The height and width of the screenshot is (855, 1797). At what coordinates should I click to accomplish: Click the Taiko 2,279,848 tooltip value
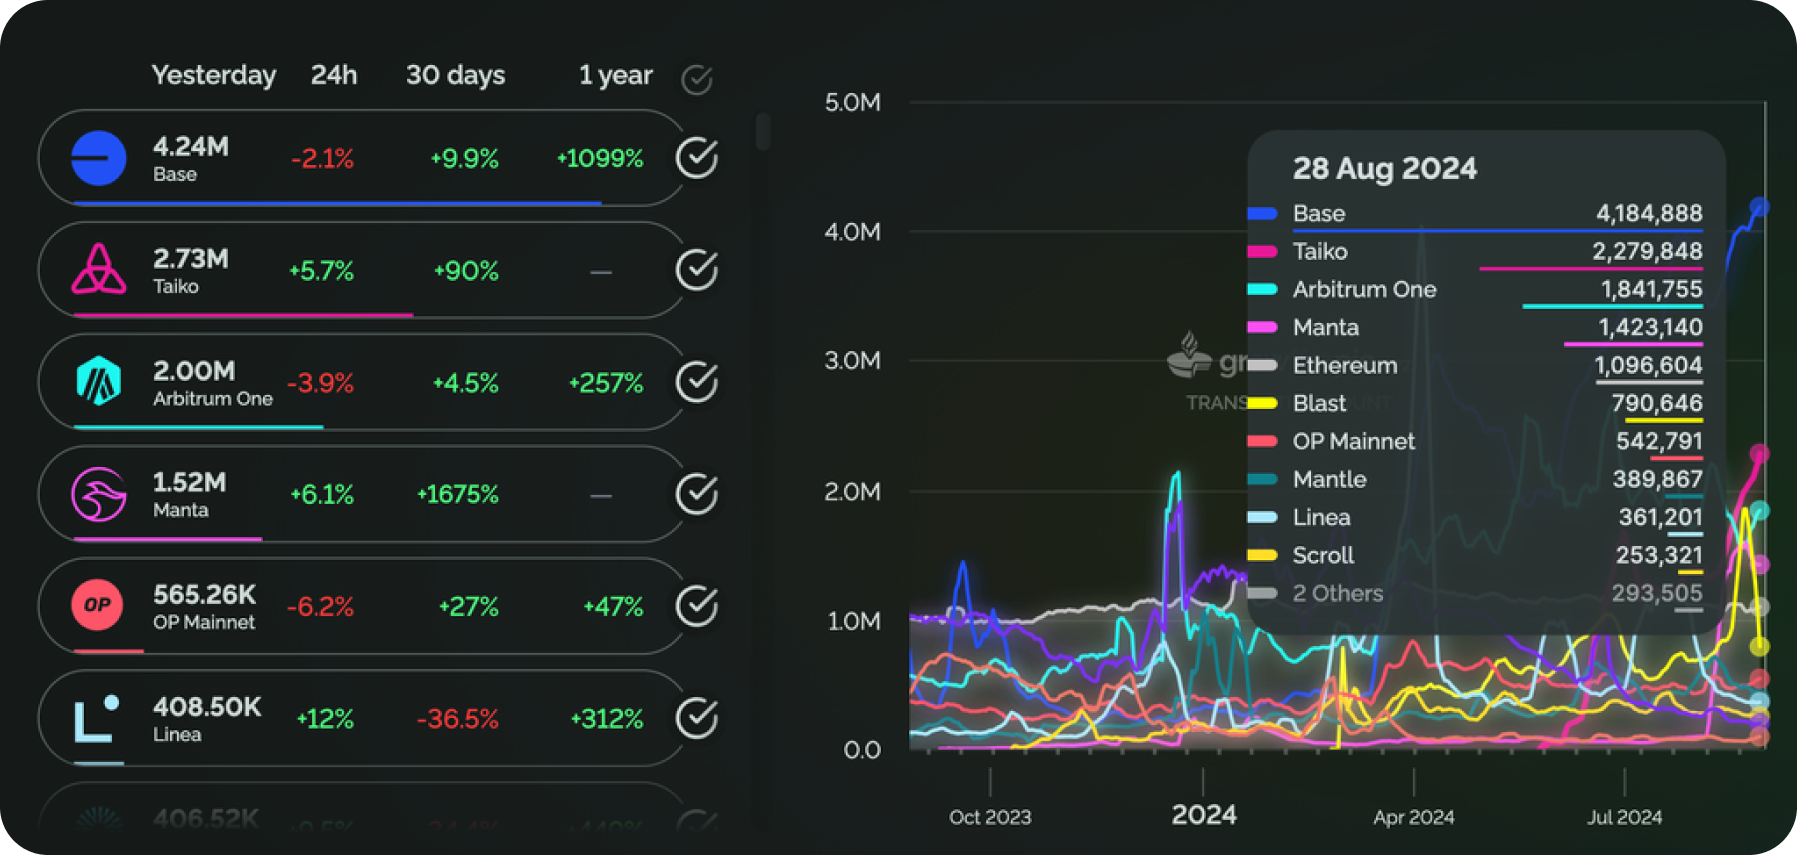[x=1647, y=251]
